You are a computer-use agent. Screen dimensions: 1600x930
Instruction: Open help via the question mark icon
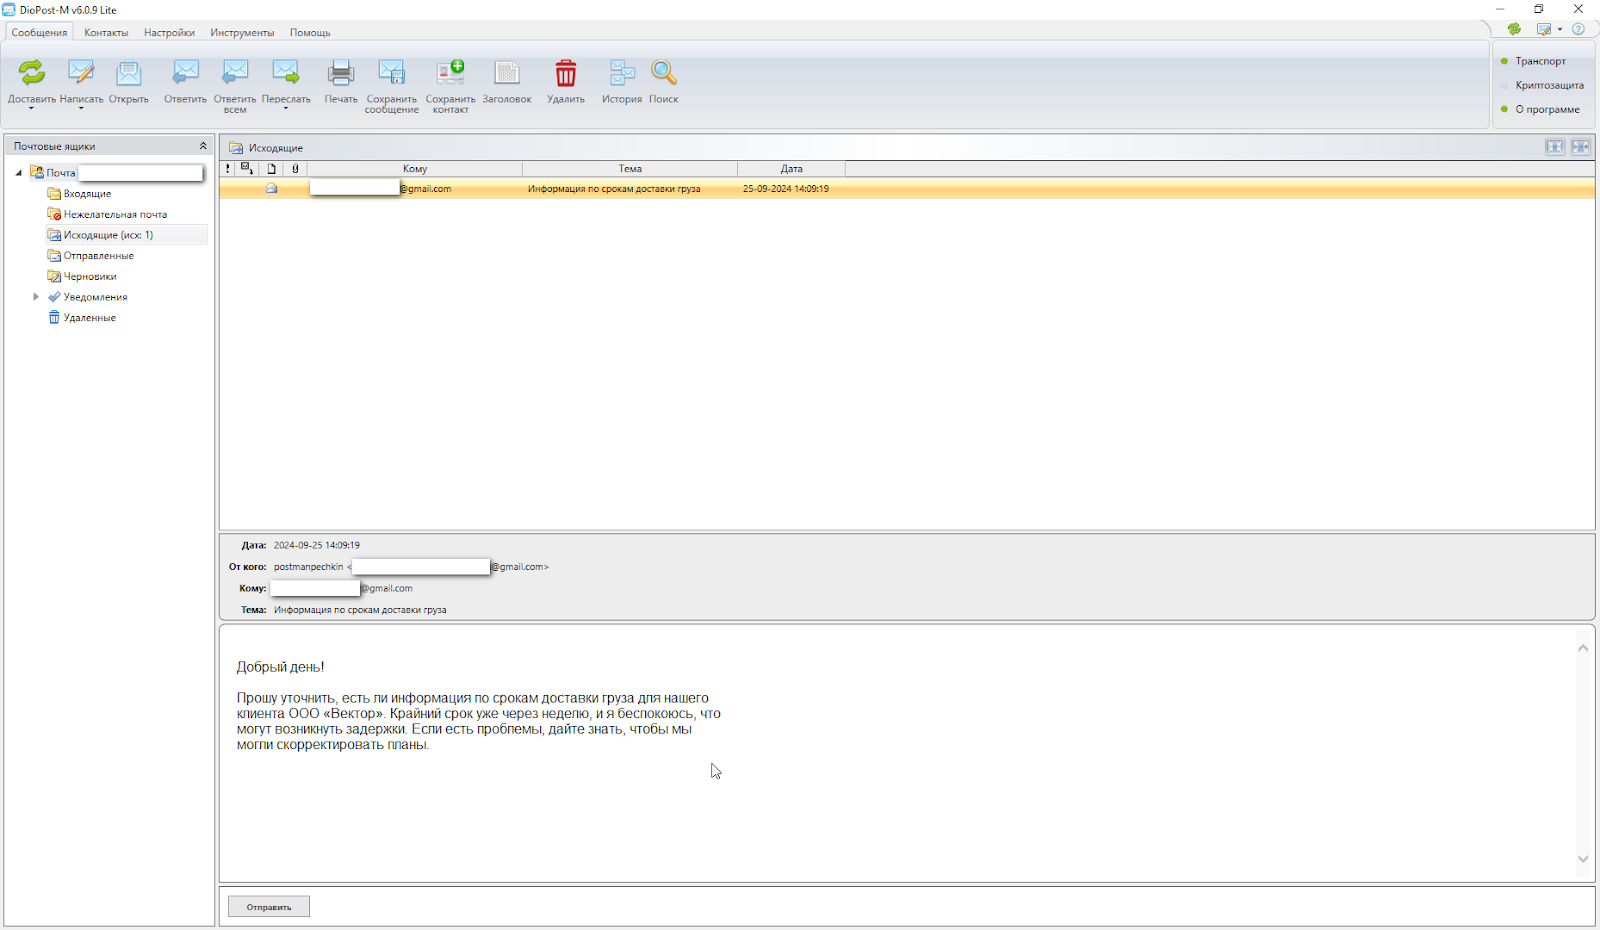click(x=1578, y=29)
